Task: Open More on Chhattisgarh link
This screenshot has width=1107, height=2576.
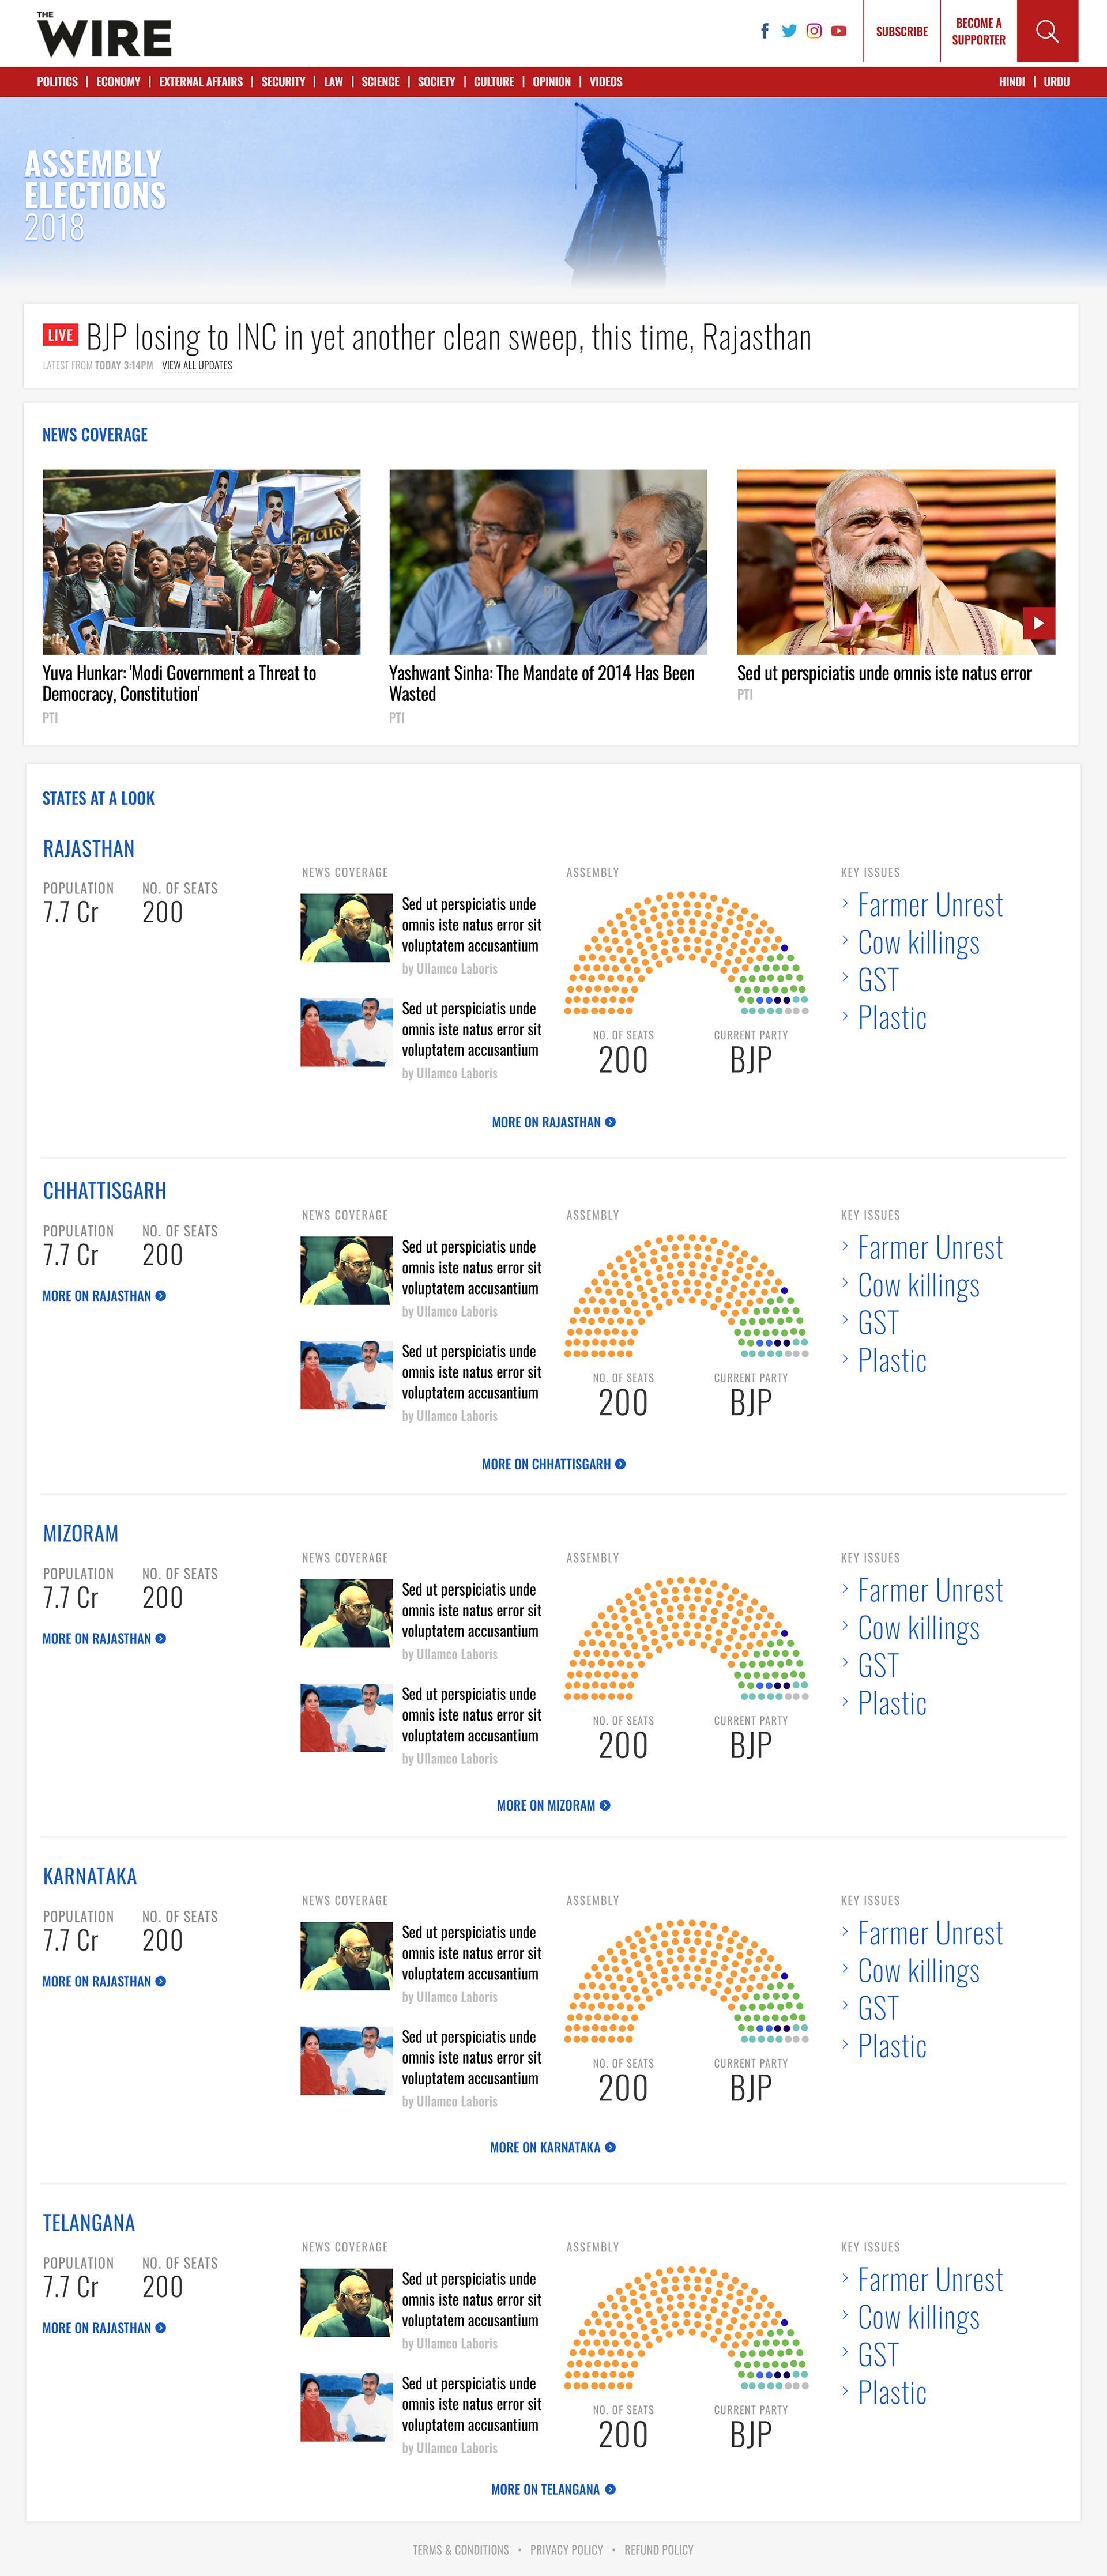Action: click(x=553, y=1464)
